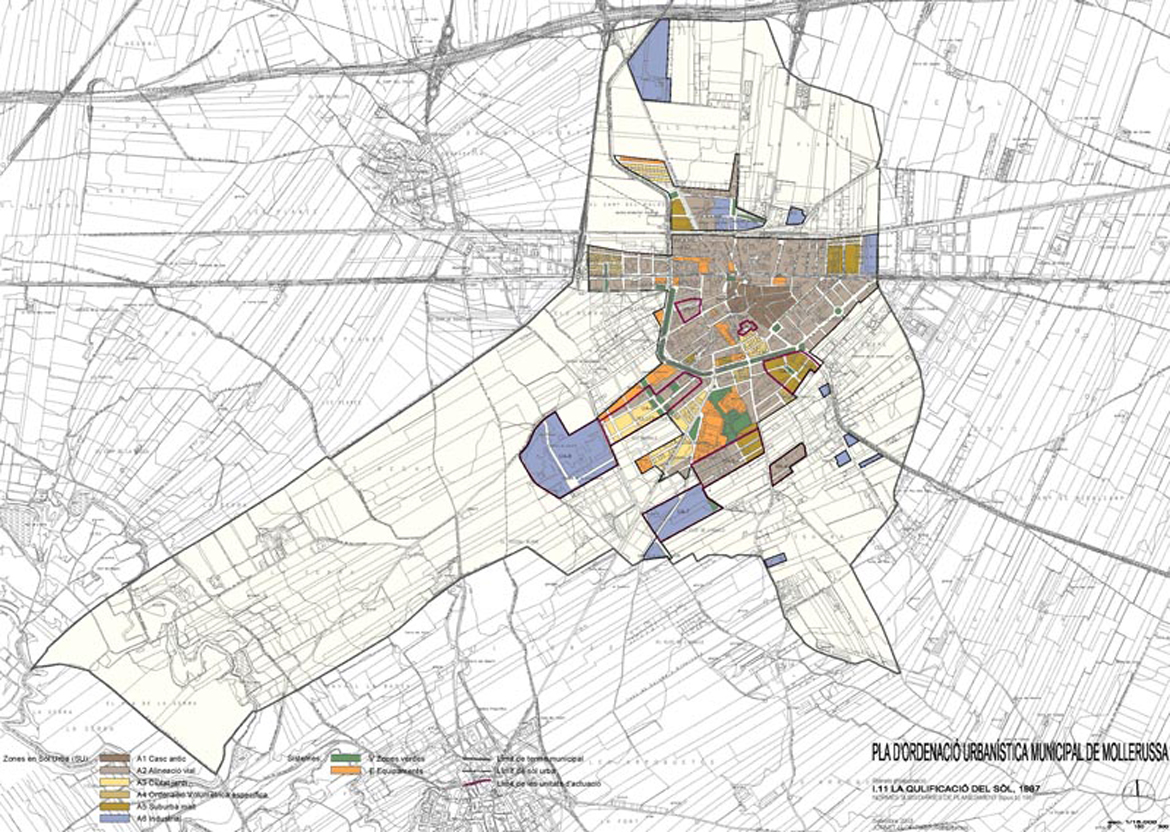Click the 'A1 Casc antic' legend label
The image size is (1170, 832).
click(161, 758)
